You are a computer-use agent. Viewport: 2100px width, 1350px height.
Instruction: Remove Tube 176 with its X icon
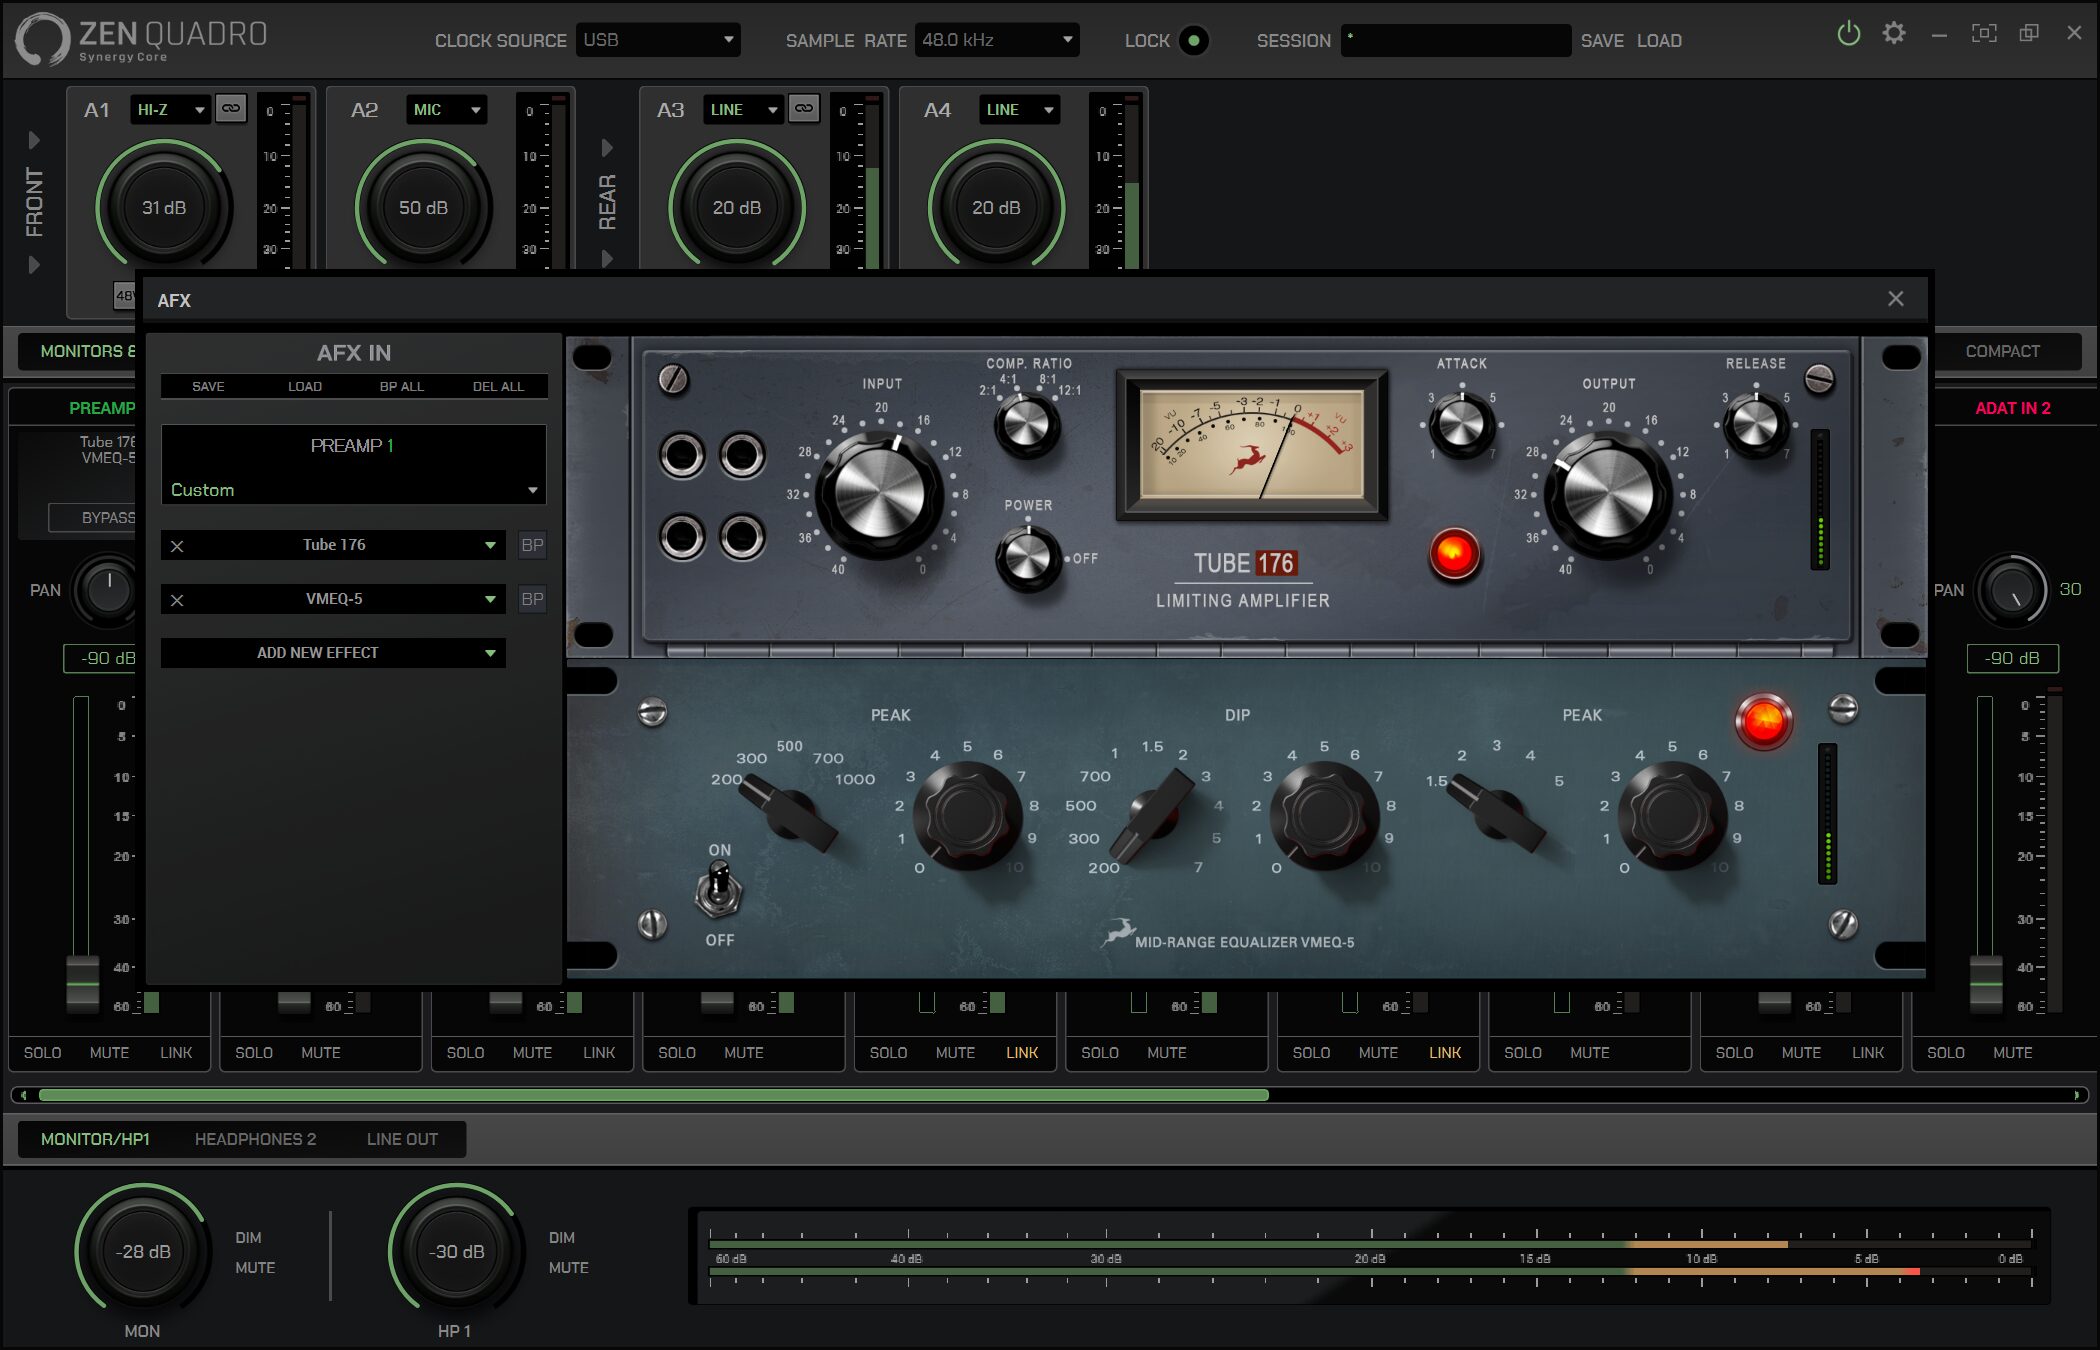click(x=177, y=546)
